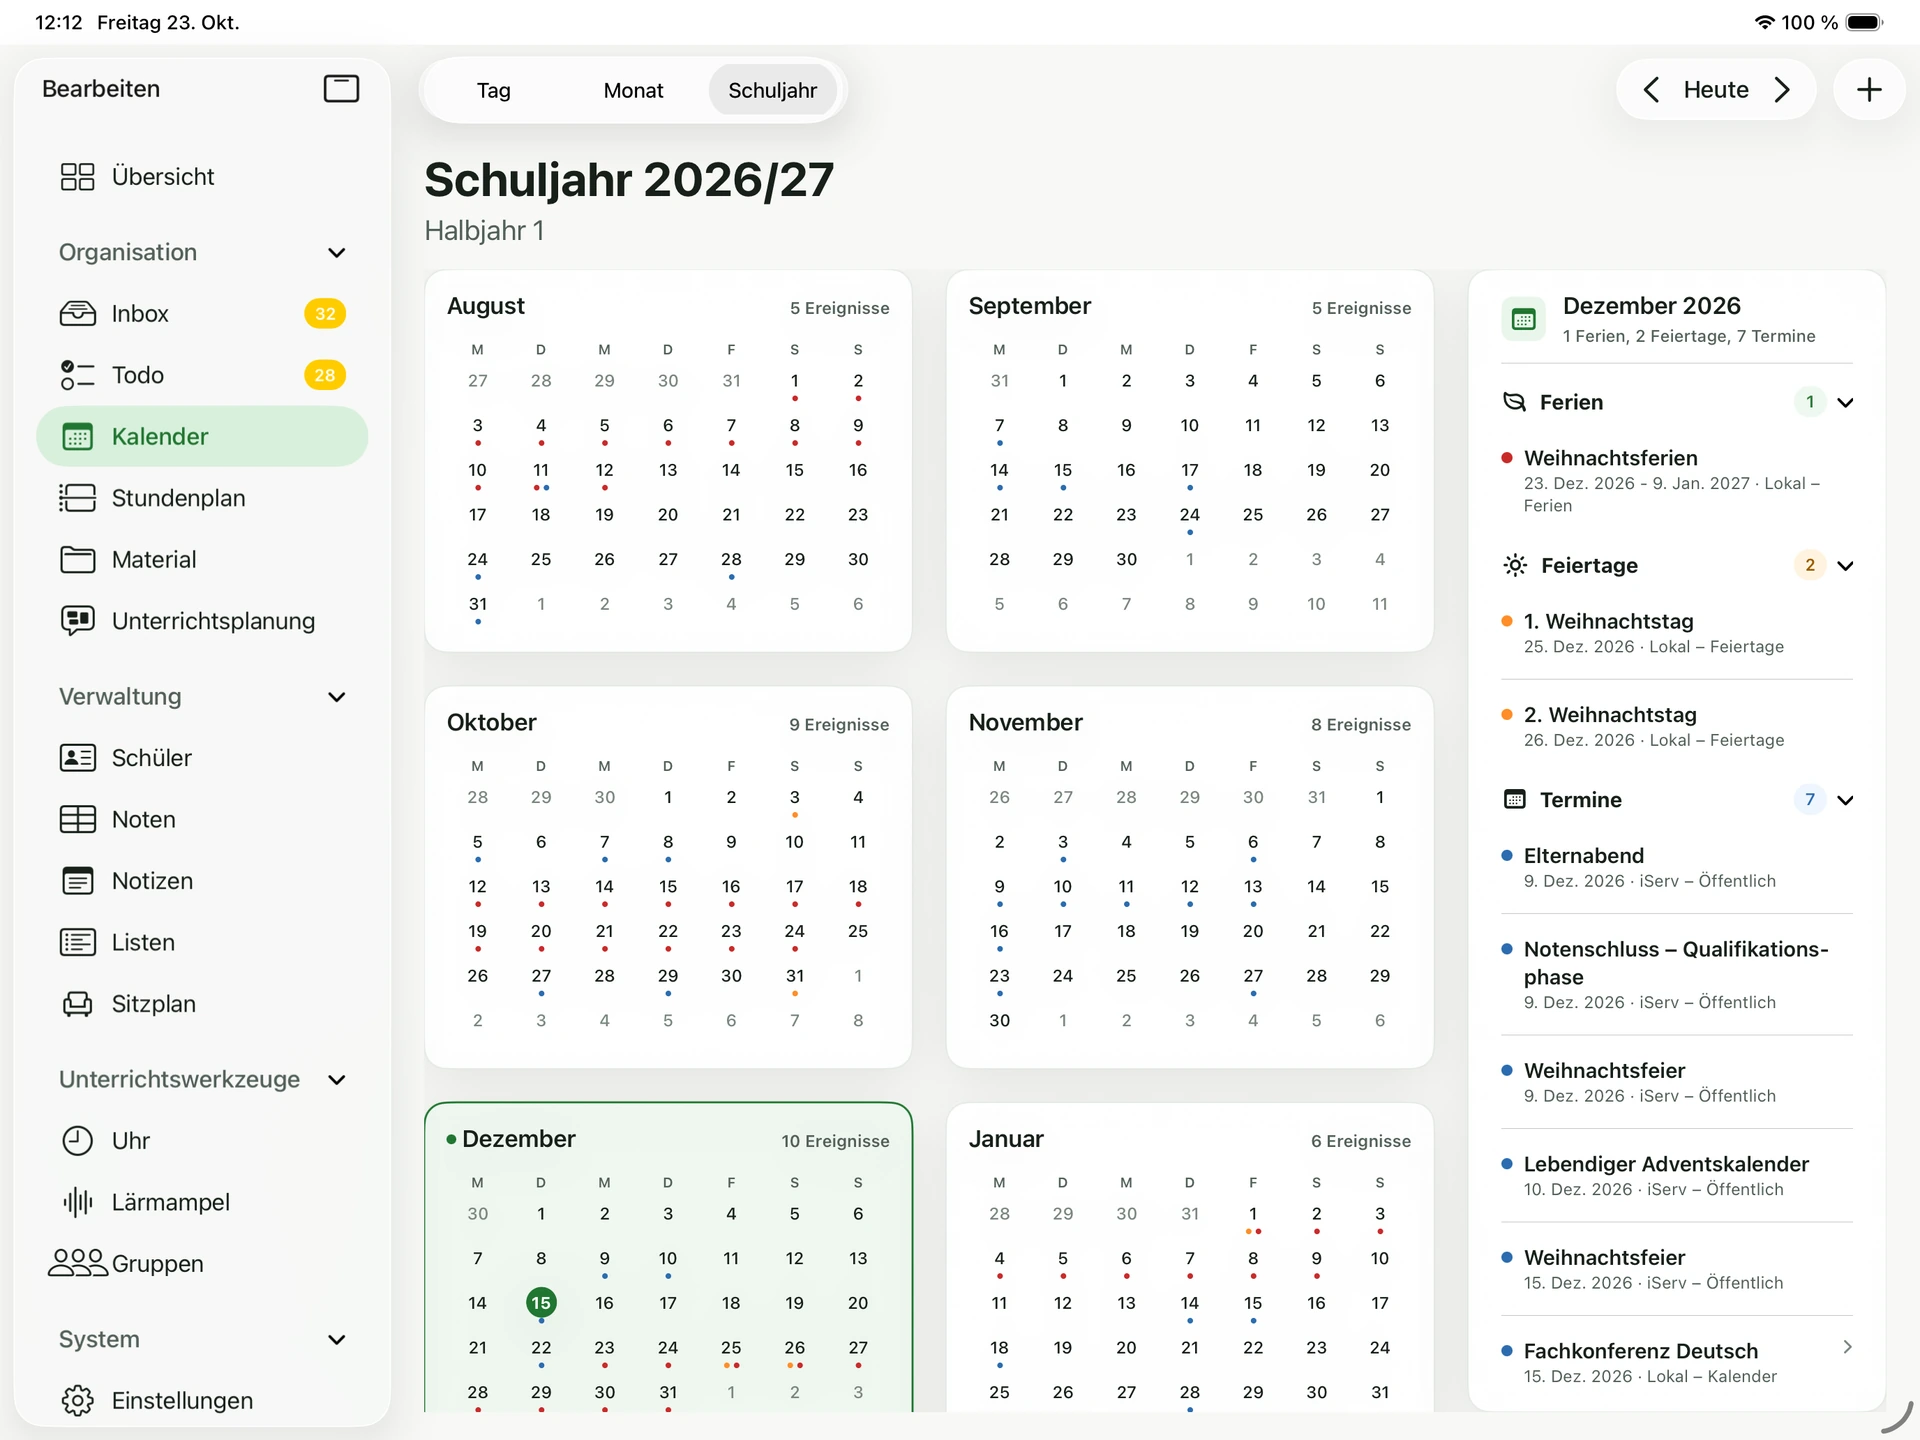
Task: Toggle the sidebar panel icon
Action: (341, 89)
